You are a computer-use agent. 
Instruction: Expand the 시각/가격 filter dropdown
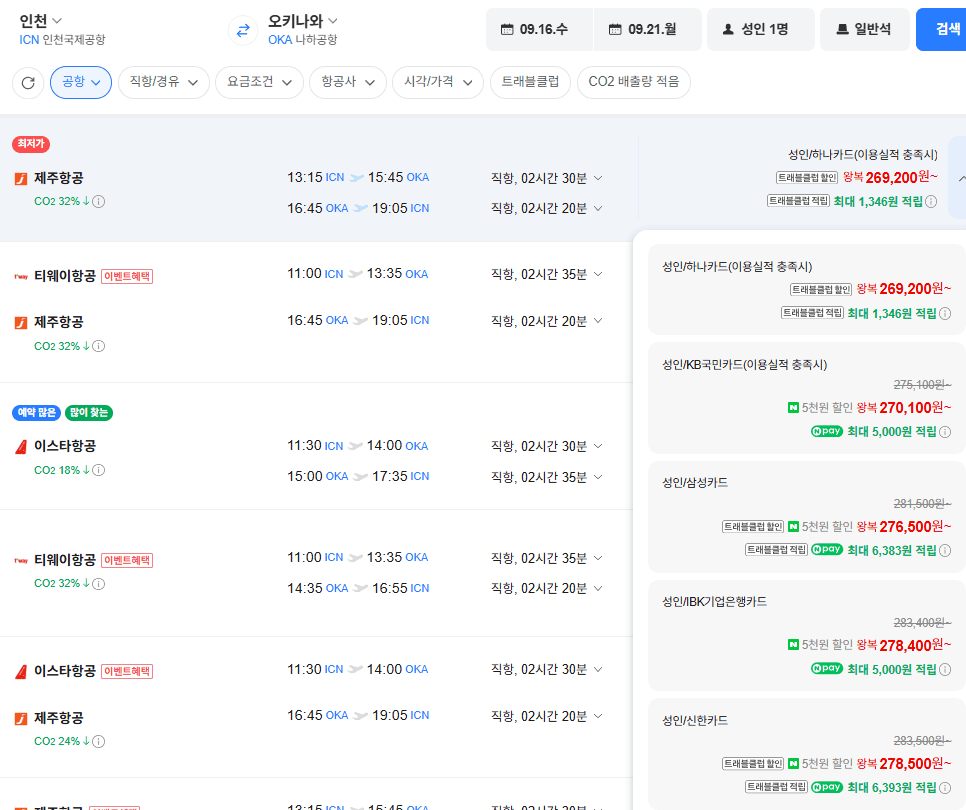tap(438, 82)
